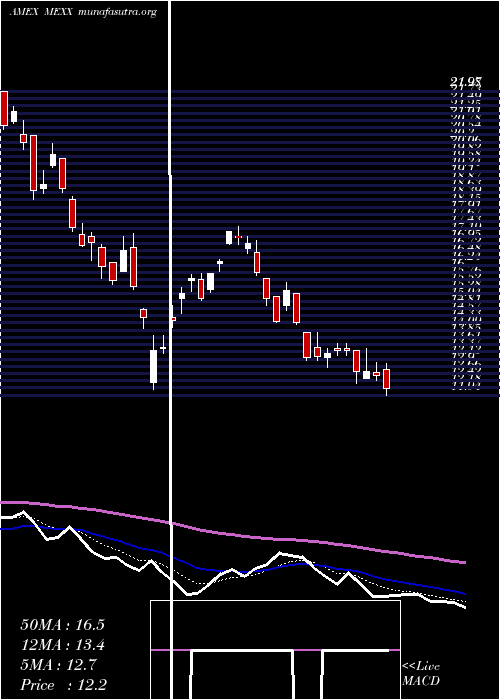Click the 12MA : 13.4 label
Screen dimensions: 500x700
[62, 645]
